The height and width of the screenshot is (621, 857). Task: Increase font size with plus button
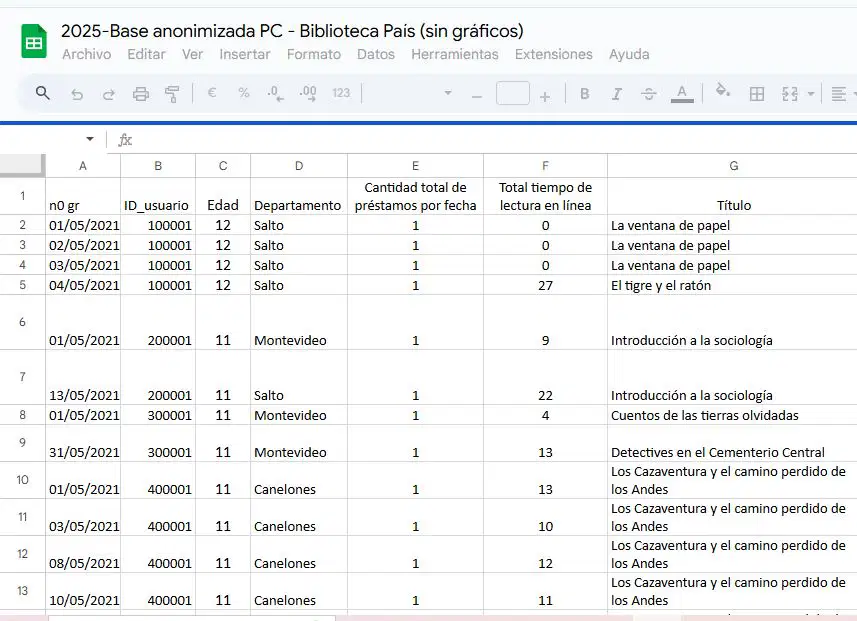click(544, 97)
